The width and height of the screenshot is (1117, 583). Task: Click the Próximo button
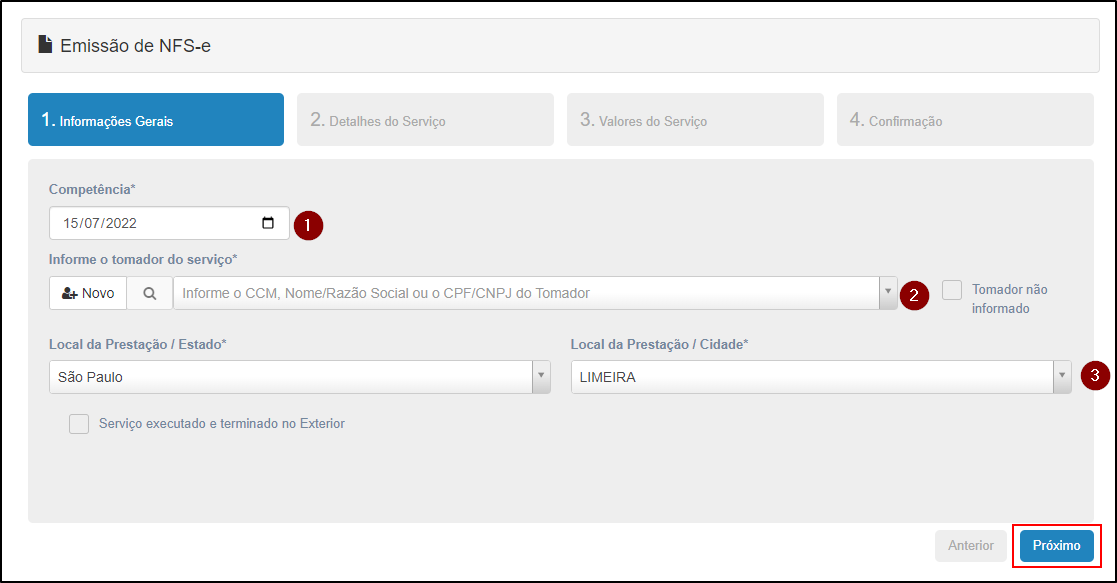pos(1056,545)
